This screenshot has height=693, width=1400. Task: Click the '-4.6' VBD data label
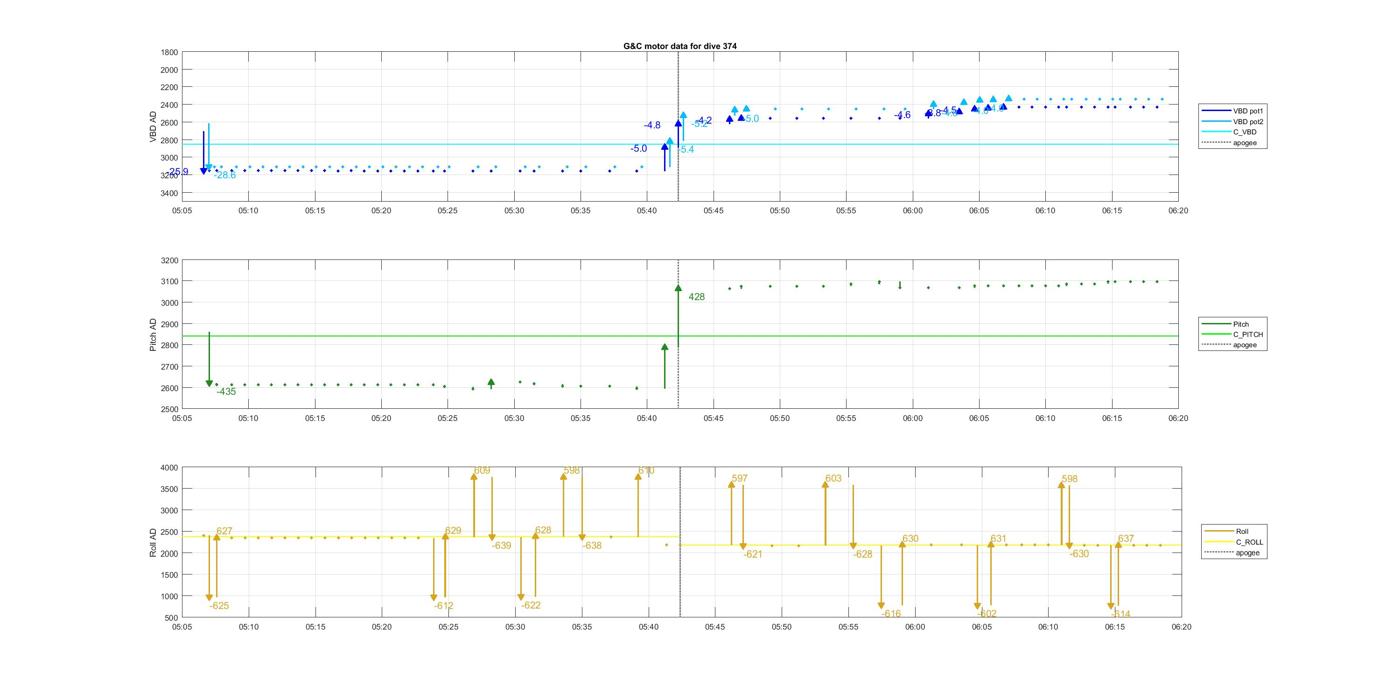tap(902, 115)
